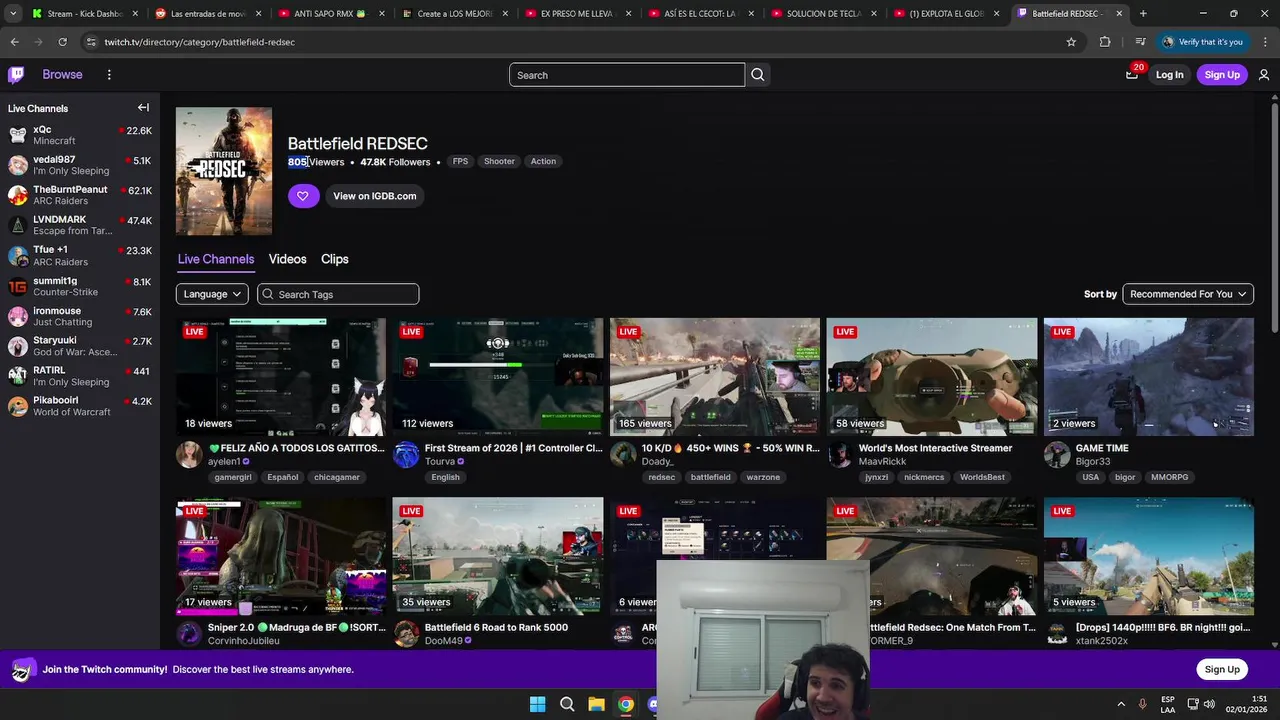Click the Log In button

coord(1169,75)
